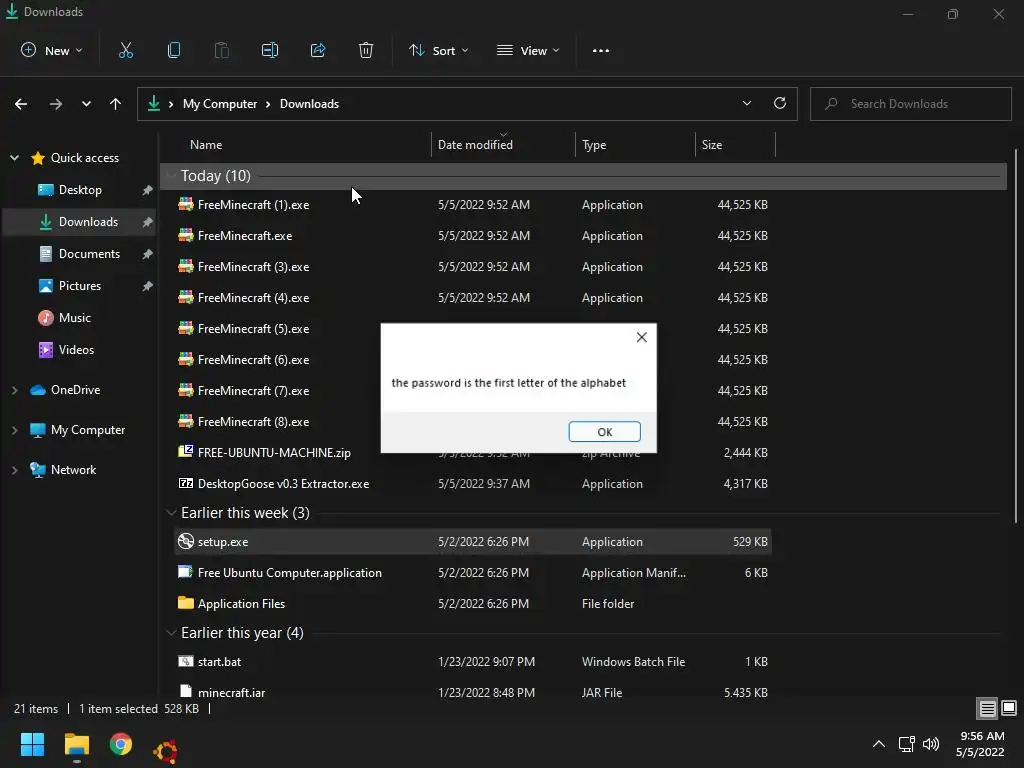This screenshot has height=768, width=1024.
Task: Open Recent locations chevron next to arrows
Action: tap(86, 104)
